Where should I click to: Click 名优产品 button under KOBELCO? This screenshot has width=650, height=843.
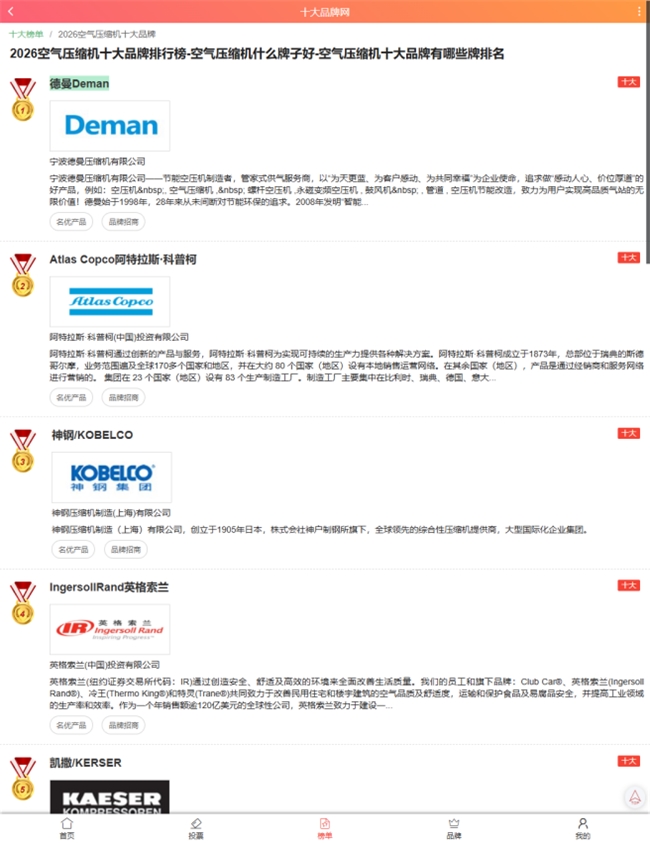(x=73, y=549)
